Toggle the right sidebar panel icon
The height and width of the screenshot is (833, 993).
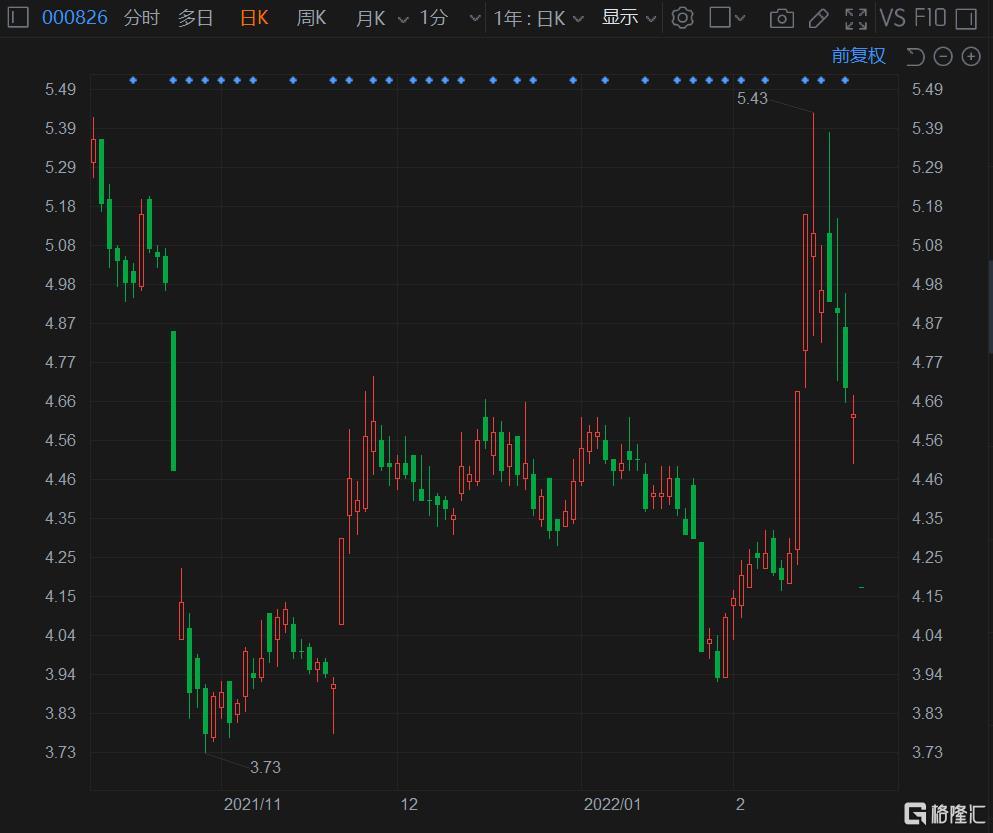coord(965,18)
